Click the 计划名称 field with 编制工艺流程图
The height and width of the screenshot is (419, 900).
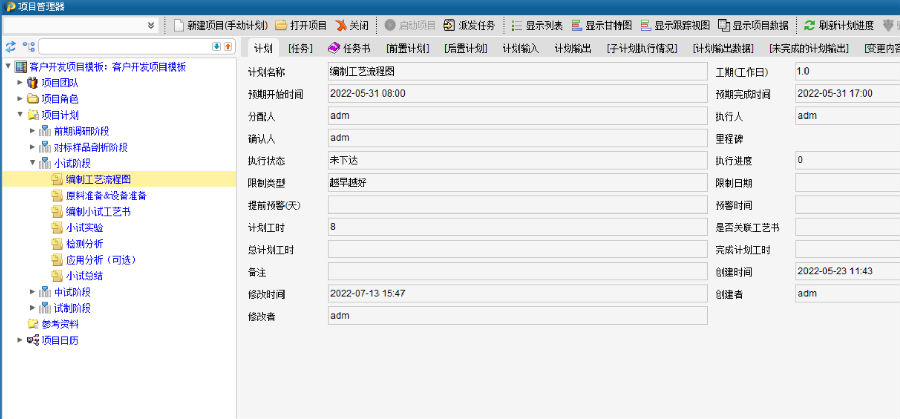(x=518, y=72)
